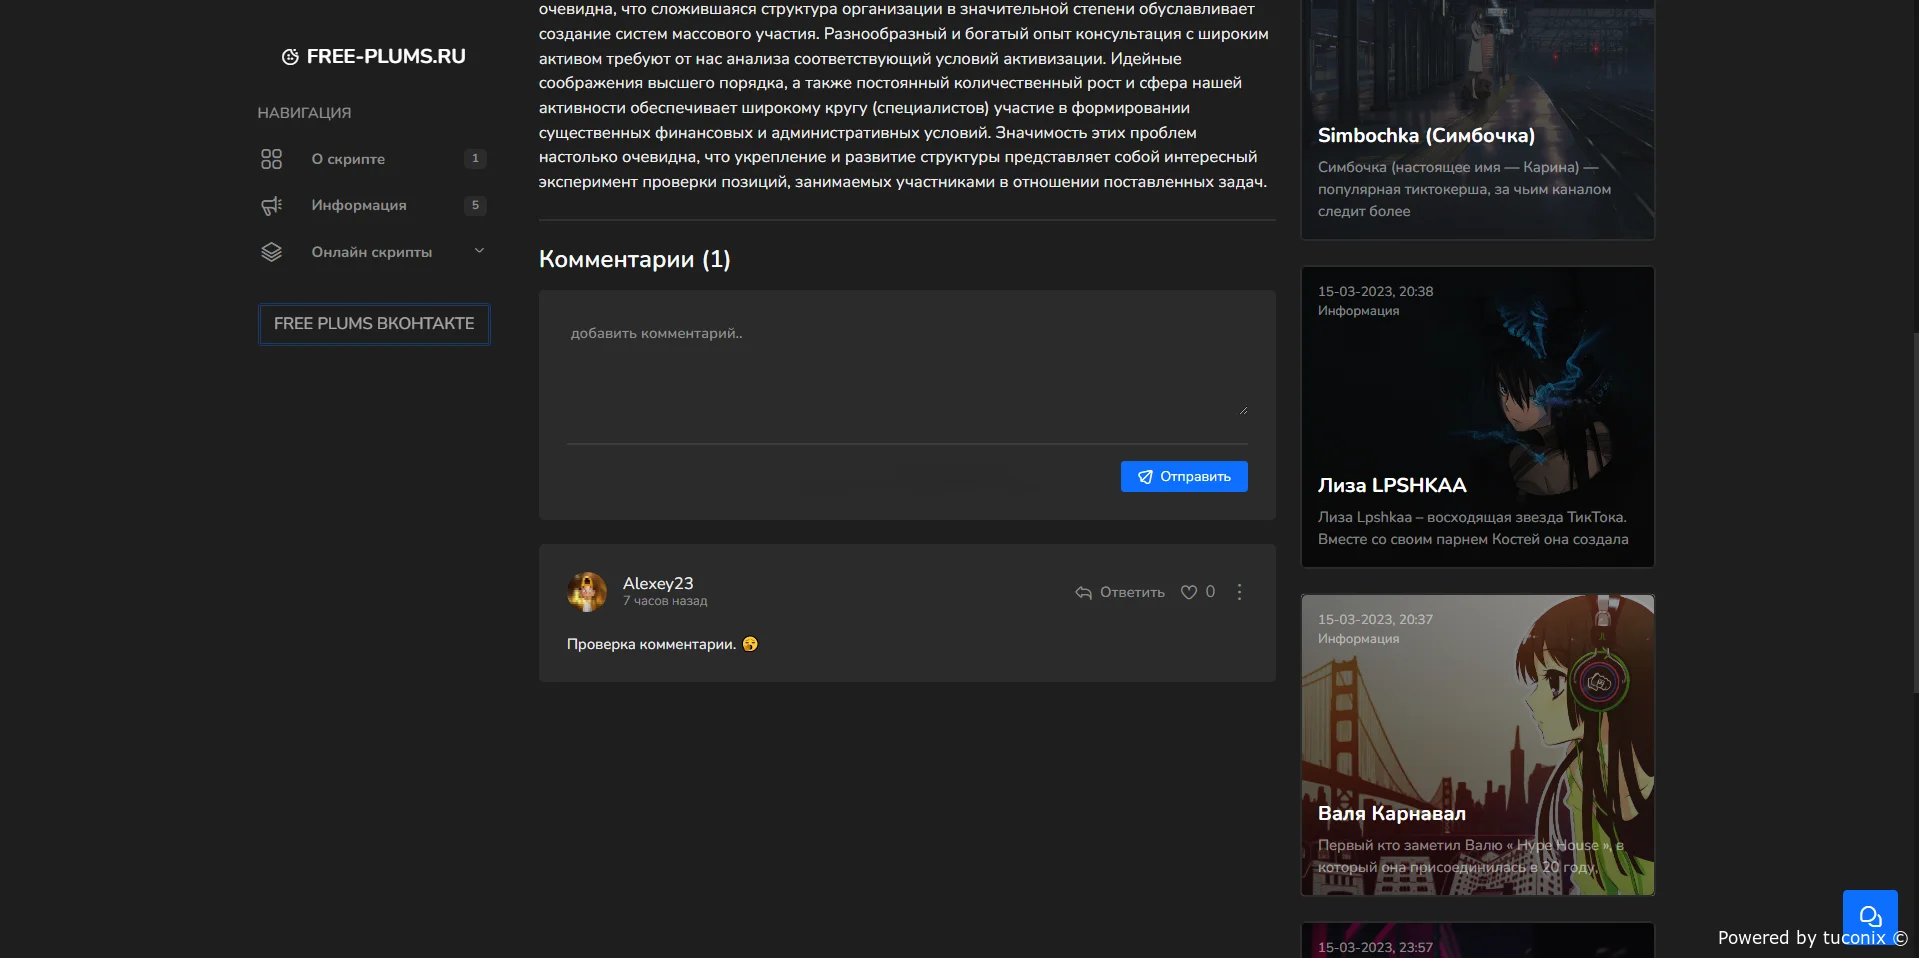Click the date 15-03-2023, 20:37

point(1375,619)
